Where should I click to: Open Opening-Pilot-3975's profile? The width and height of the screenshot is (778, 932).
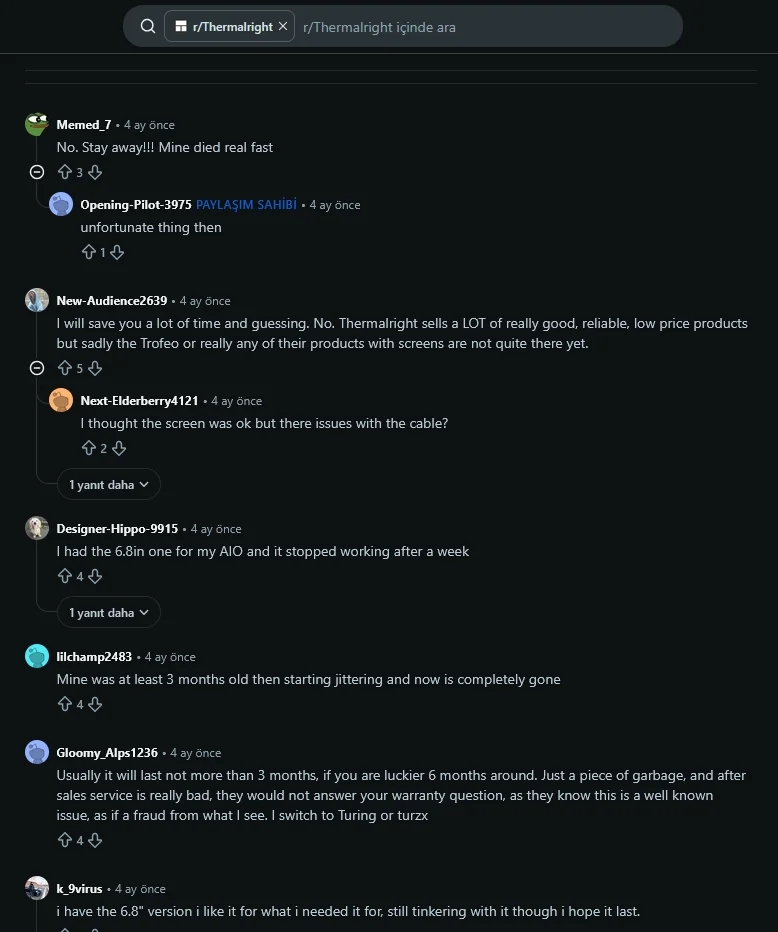point(136,204)
